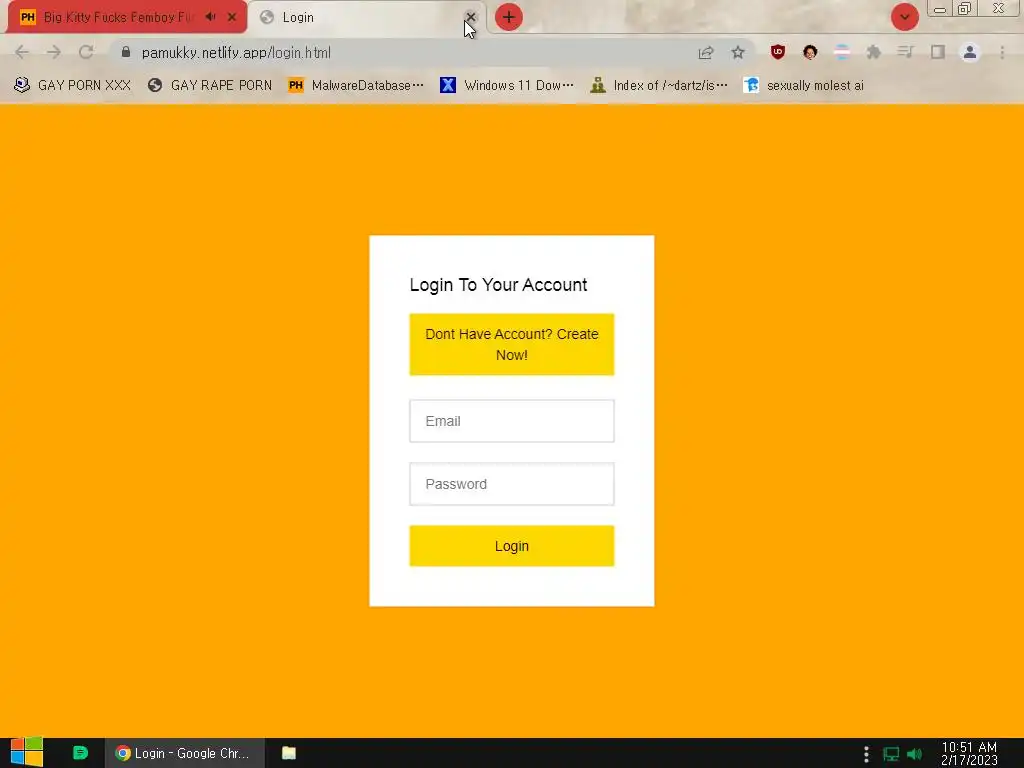This screenshot has width=1024, height=768.
Task: Open the green chat app taskbar icon
Action: coord(80,753)
